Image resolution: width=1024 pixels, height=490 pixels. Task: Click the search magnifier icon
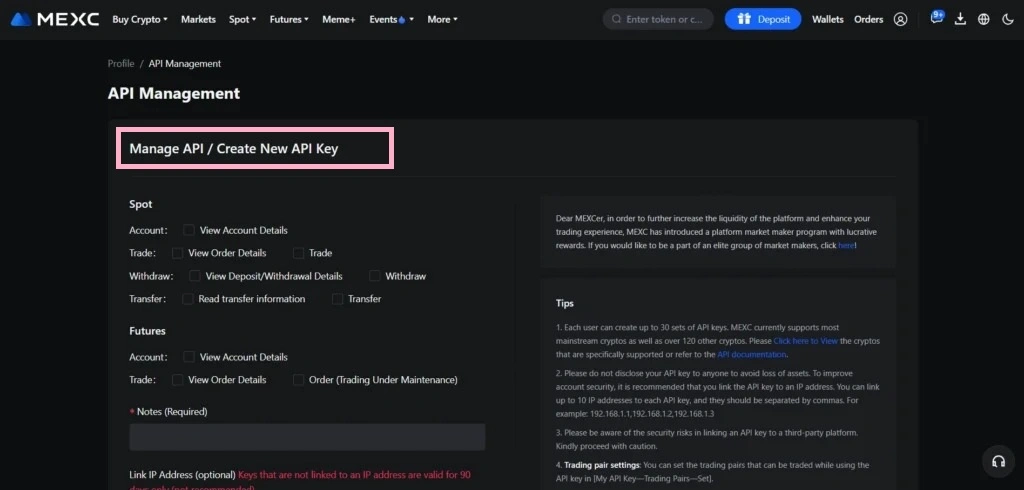[616, 20]
